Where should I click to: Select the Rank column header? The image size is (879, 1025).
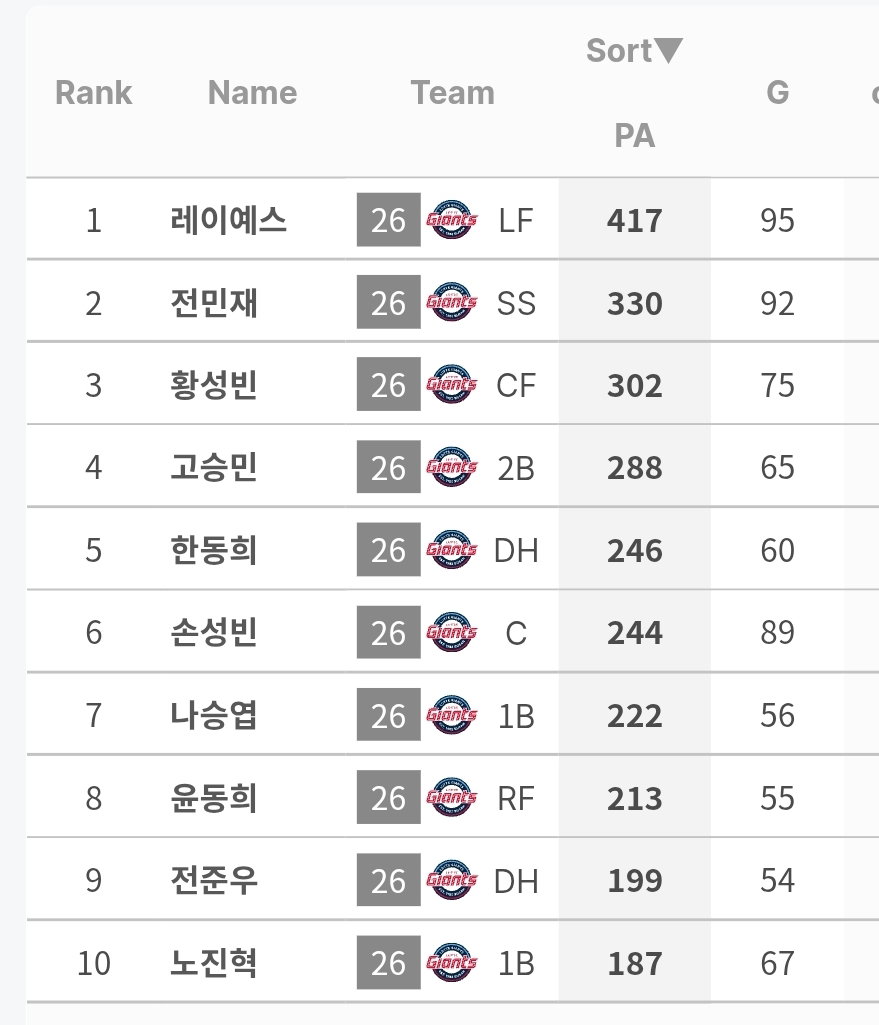pos(93,92)
